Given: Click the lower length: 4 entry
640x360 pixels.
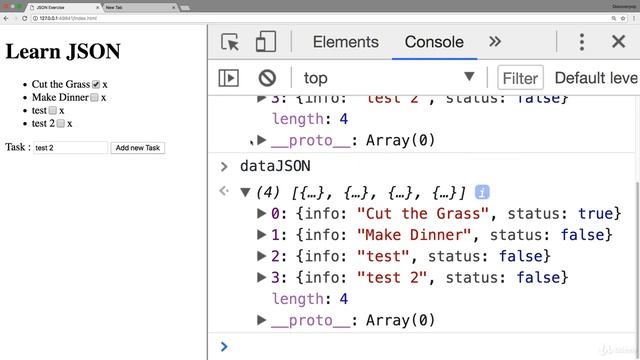Looking at the screenshot, I should tap(310, 299).
